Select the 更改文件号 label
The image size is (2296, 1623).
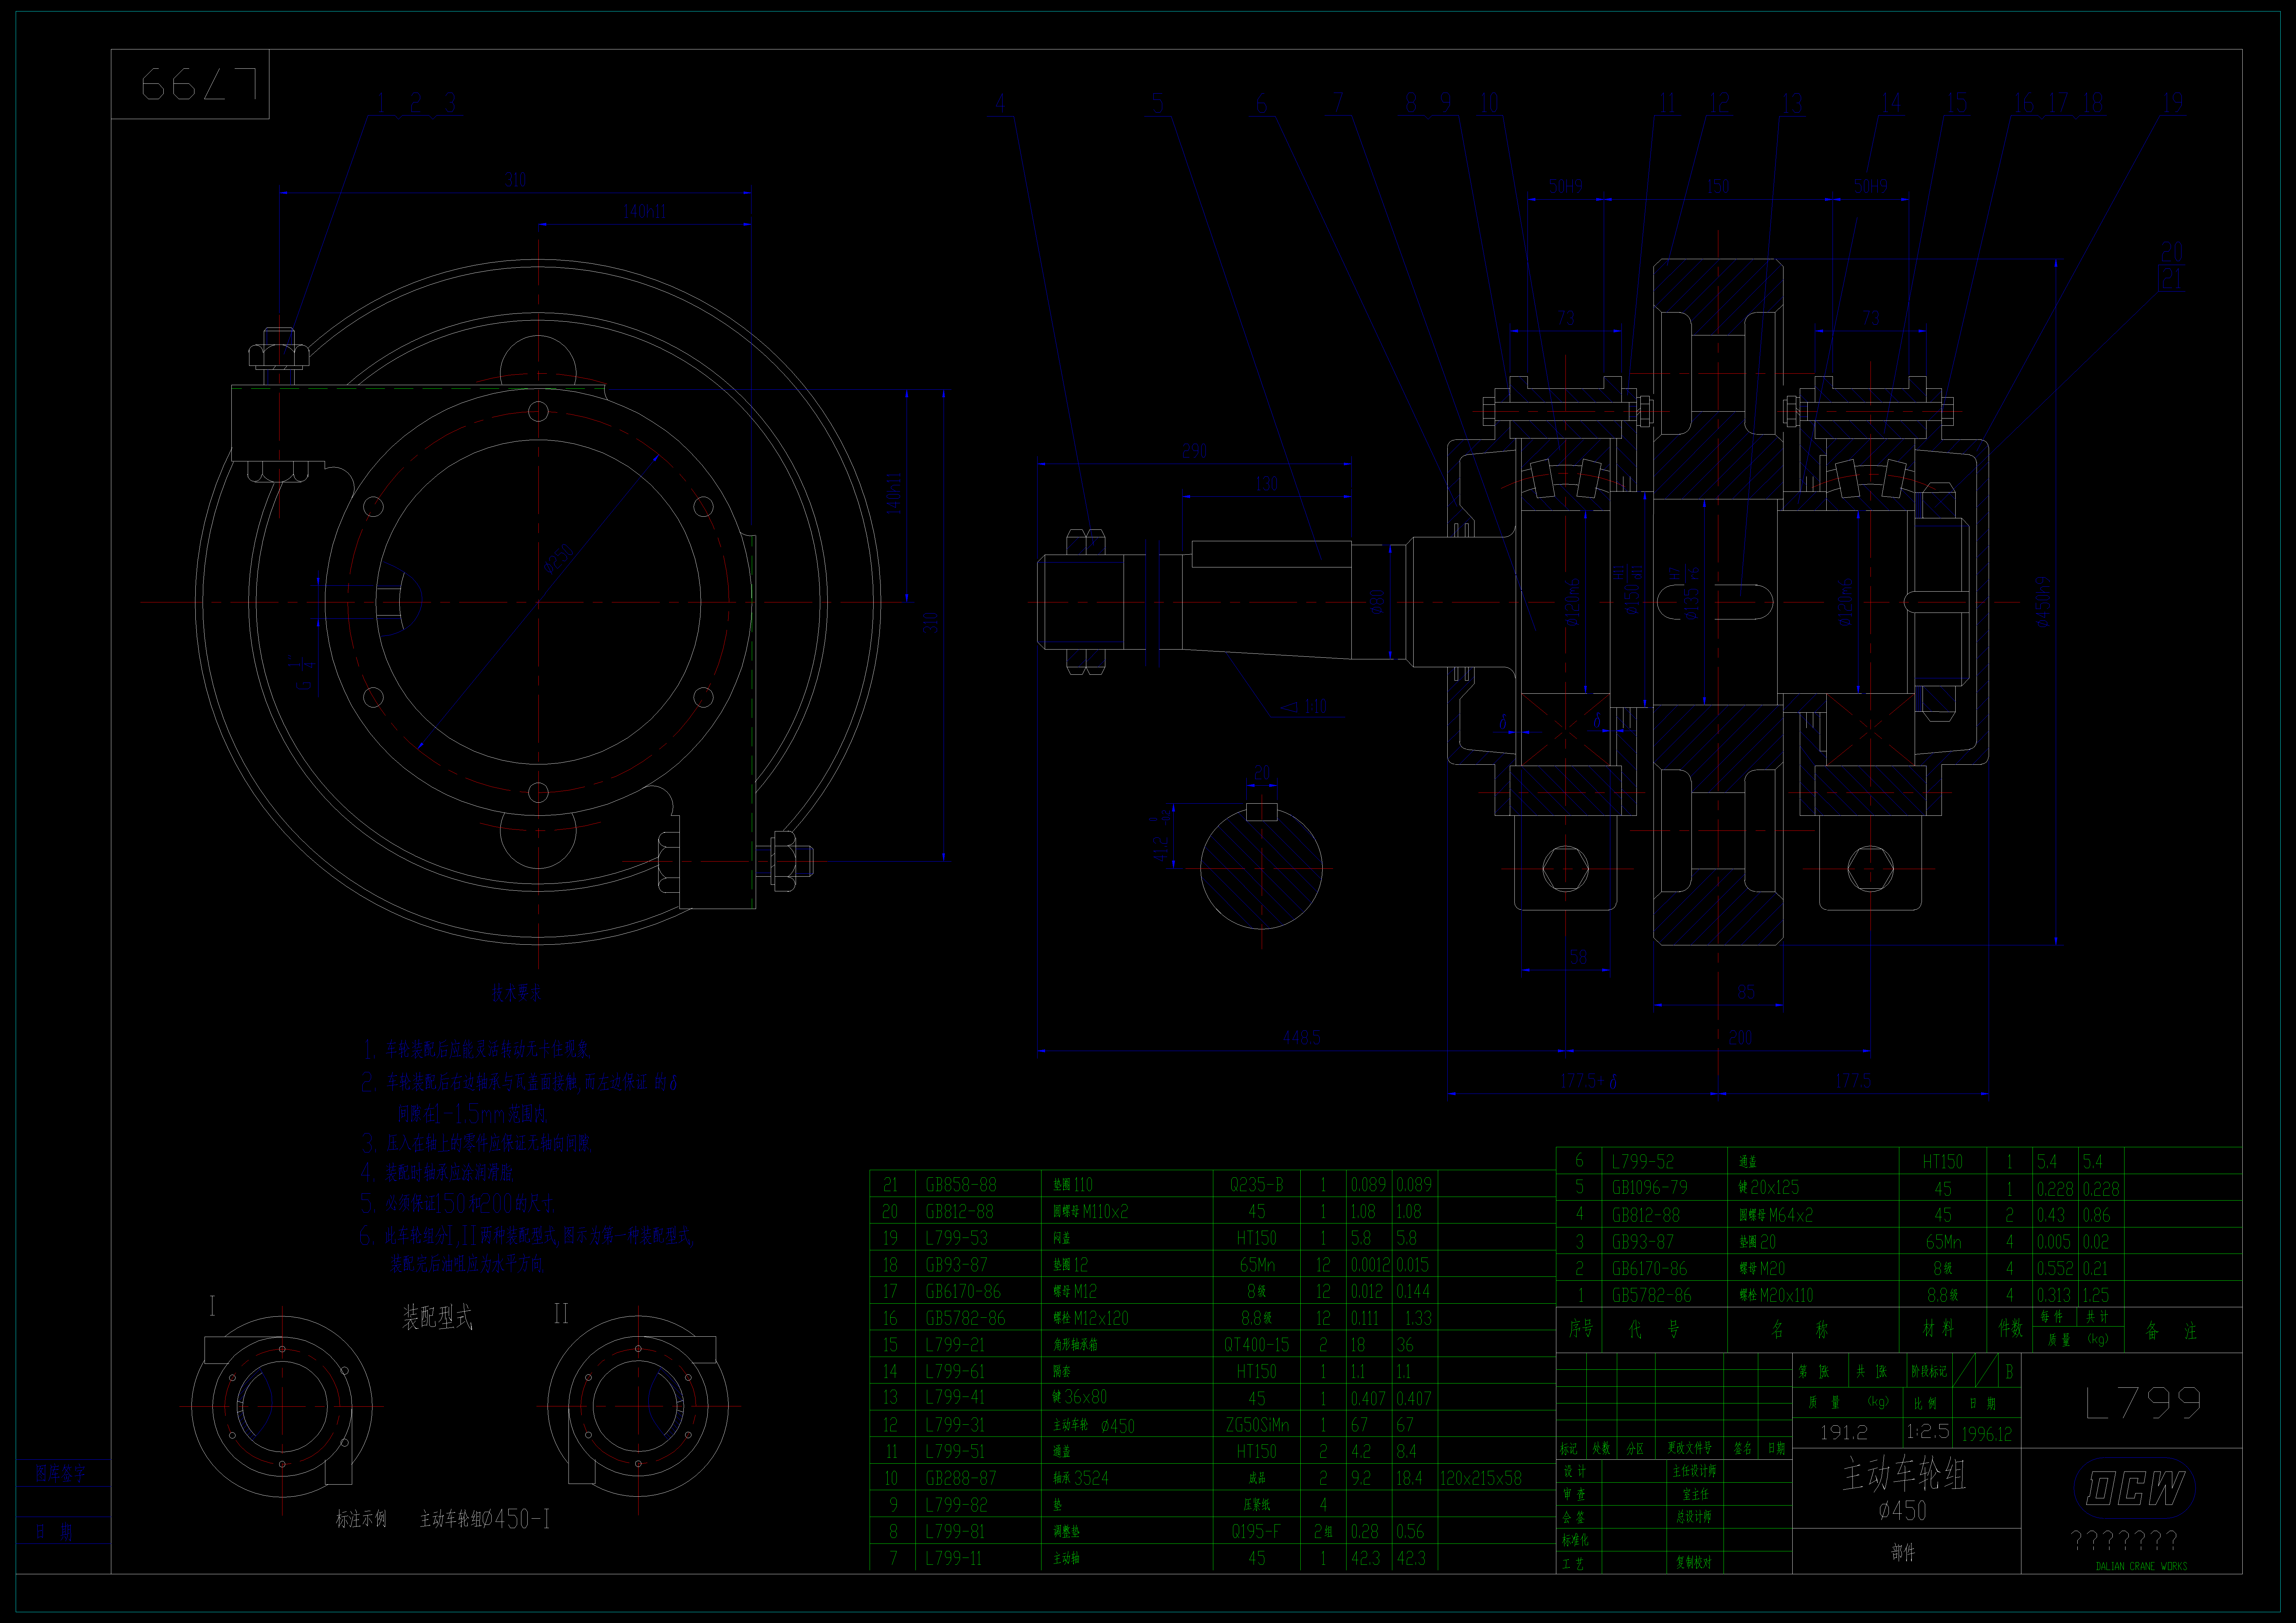pos(1690,1448)
